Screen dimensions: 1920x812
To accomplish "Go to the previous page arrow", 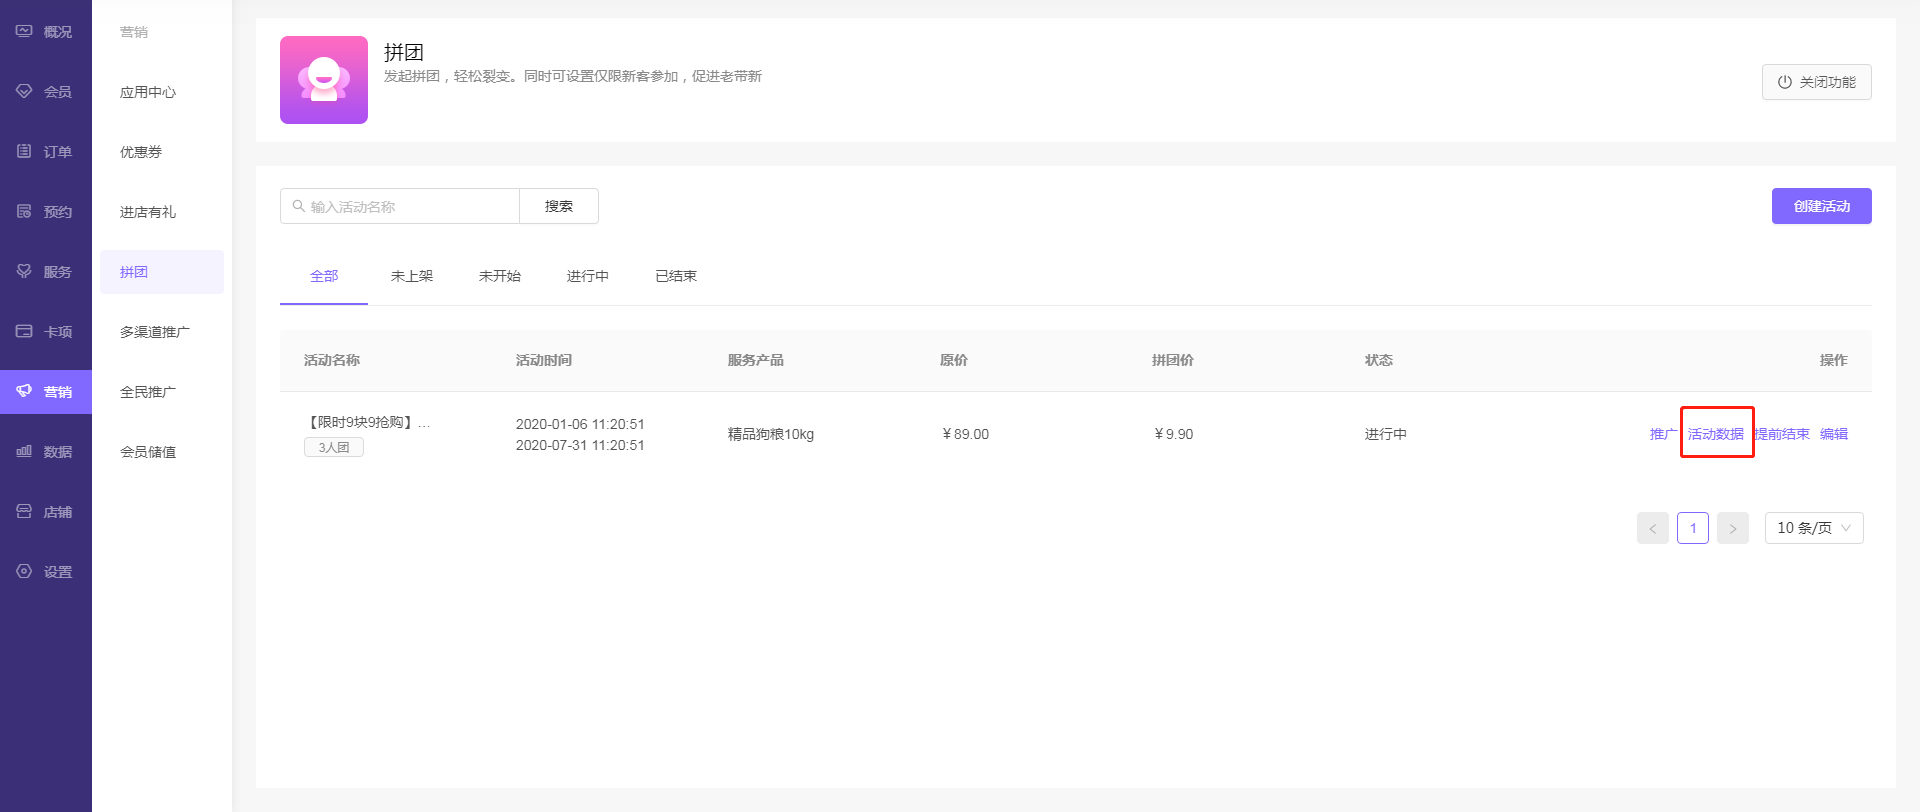I will 1653,528.
